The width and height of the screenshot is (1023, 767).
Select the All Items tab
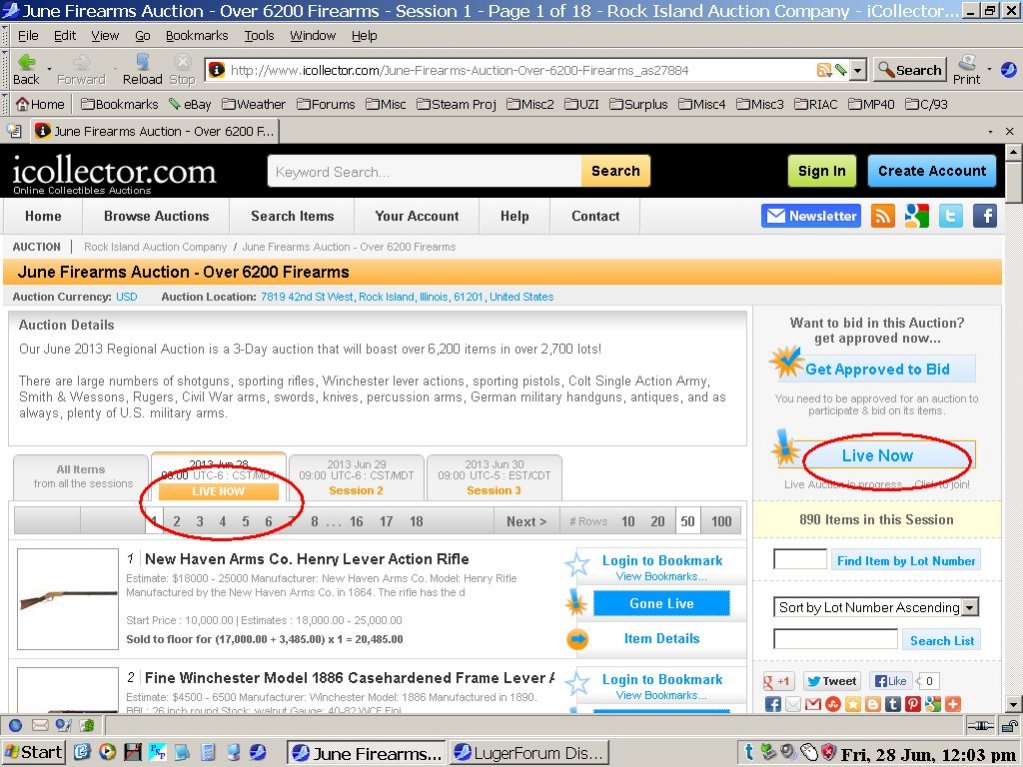tap(81, 477)
